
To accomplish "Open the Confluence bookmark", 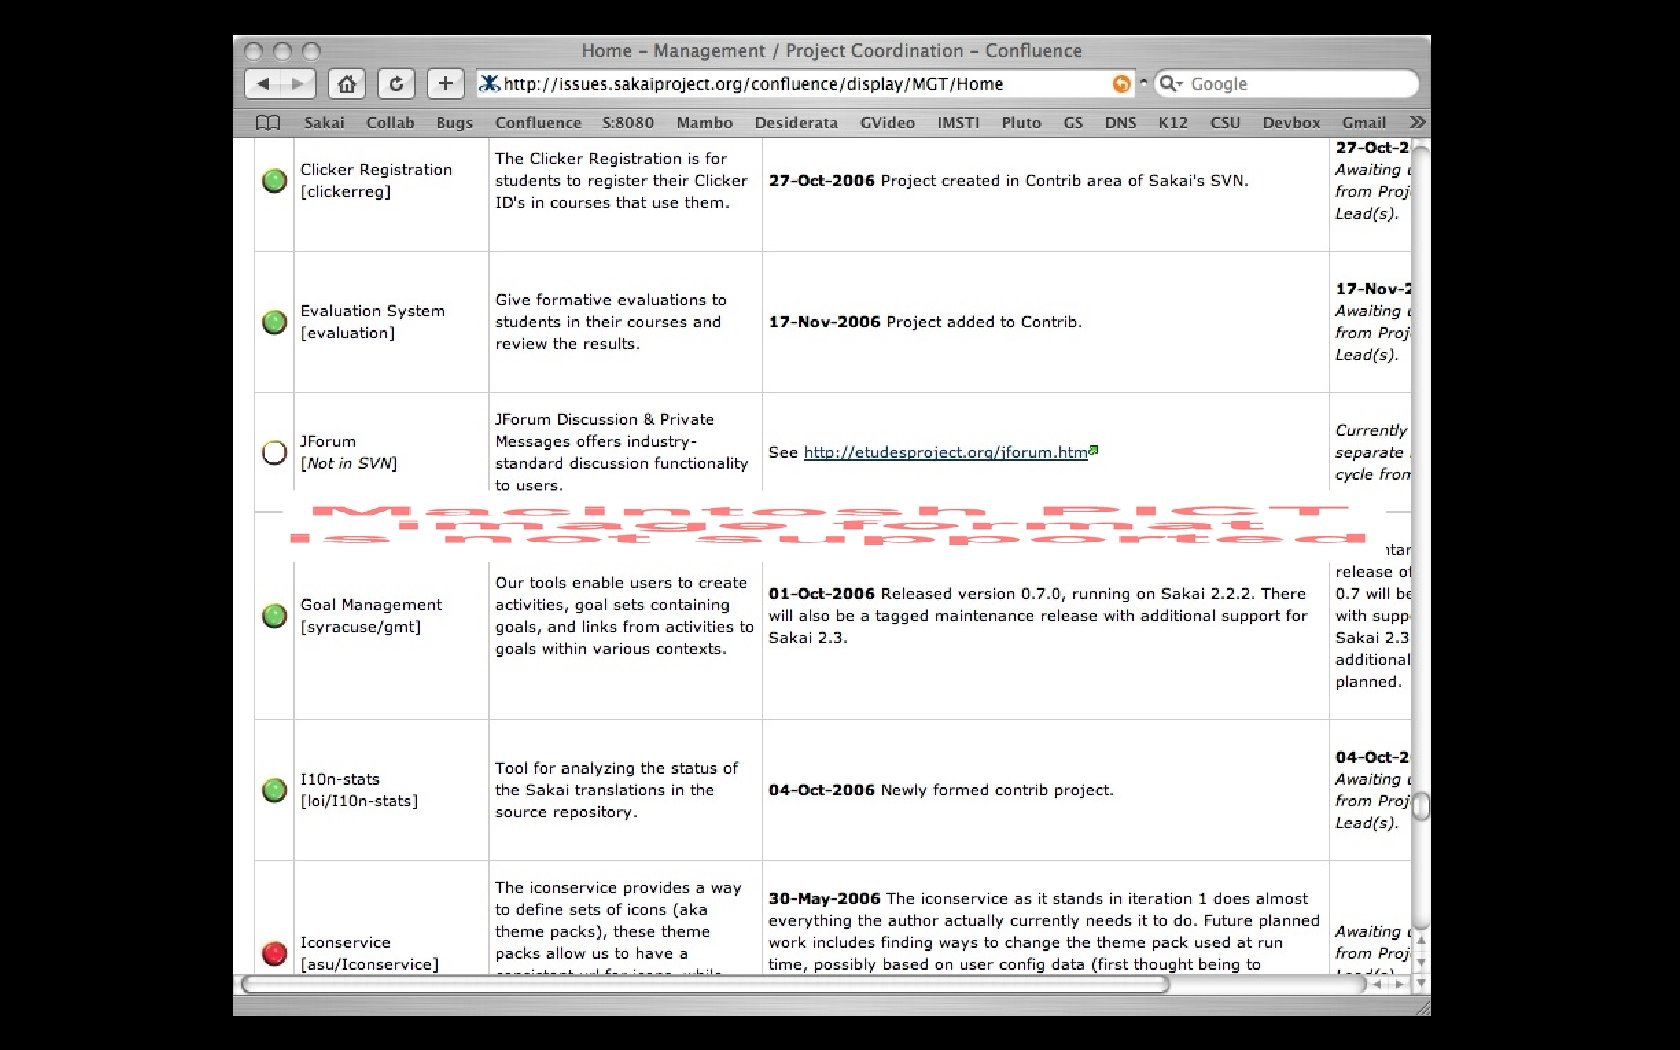I will click(538, 122).
